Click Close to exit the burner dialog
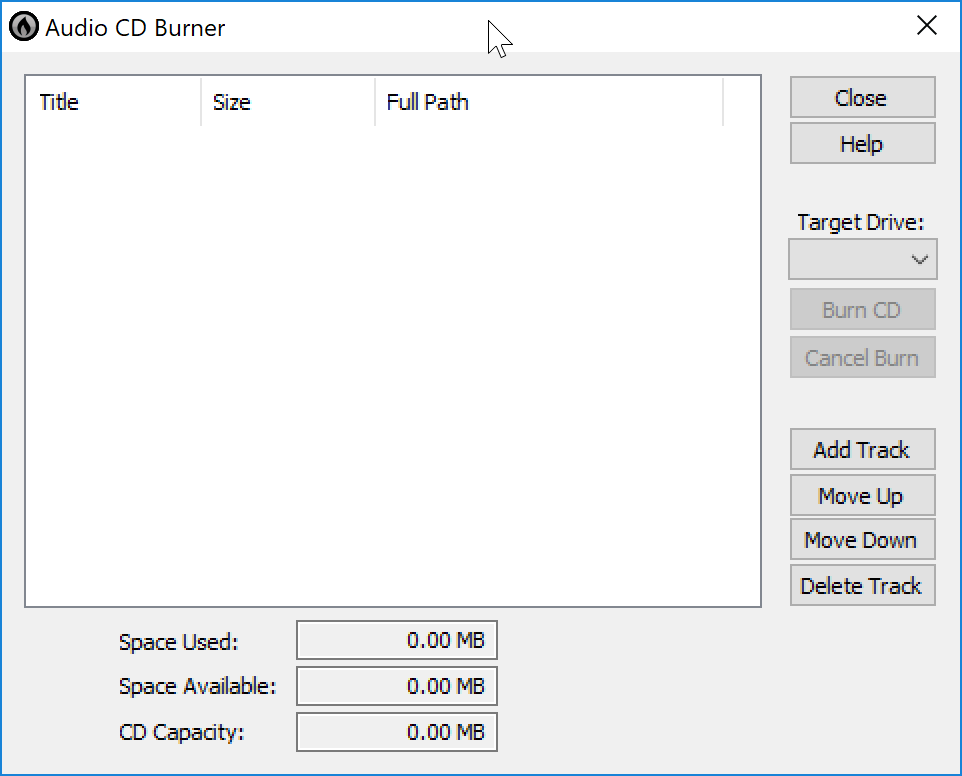The height and width of the screenshot is (776, 962). coord(862,97)
